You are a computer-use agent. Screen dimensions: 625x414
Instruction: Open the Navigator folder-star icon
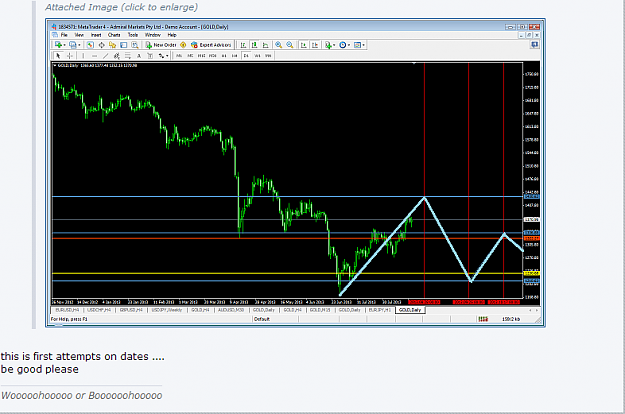[x=112, y=45]
